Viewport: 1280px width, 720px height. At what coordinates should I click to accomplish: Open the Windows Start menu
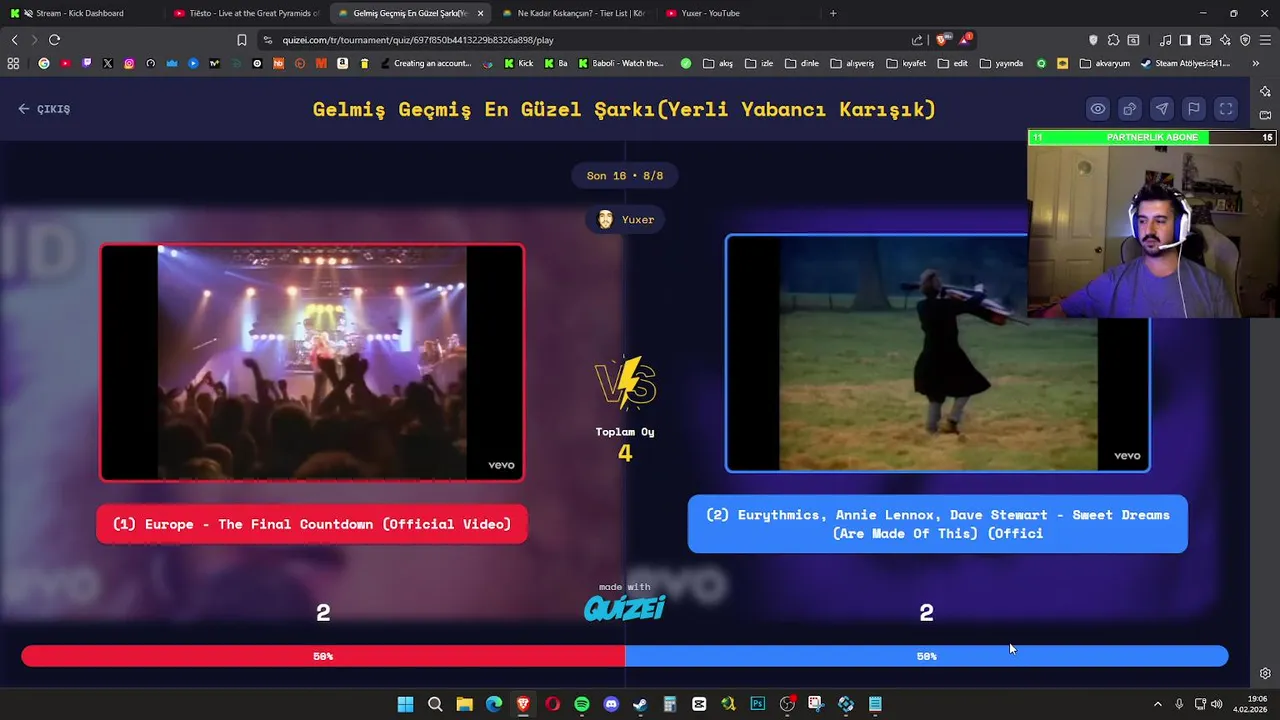coord(405,704)
